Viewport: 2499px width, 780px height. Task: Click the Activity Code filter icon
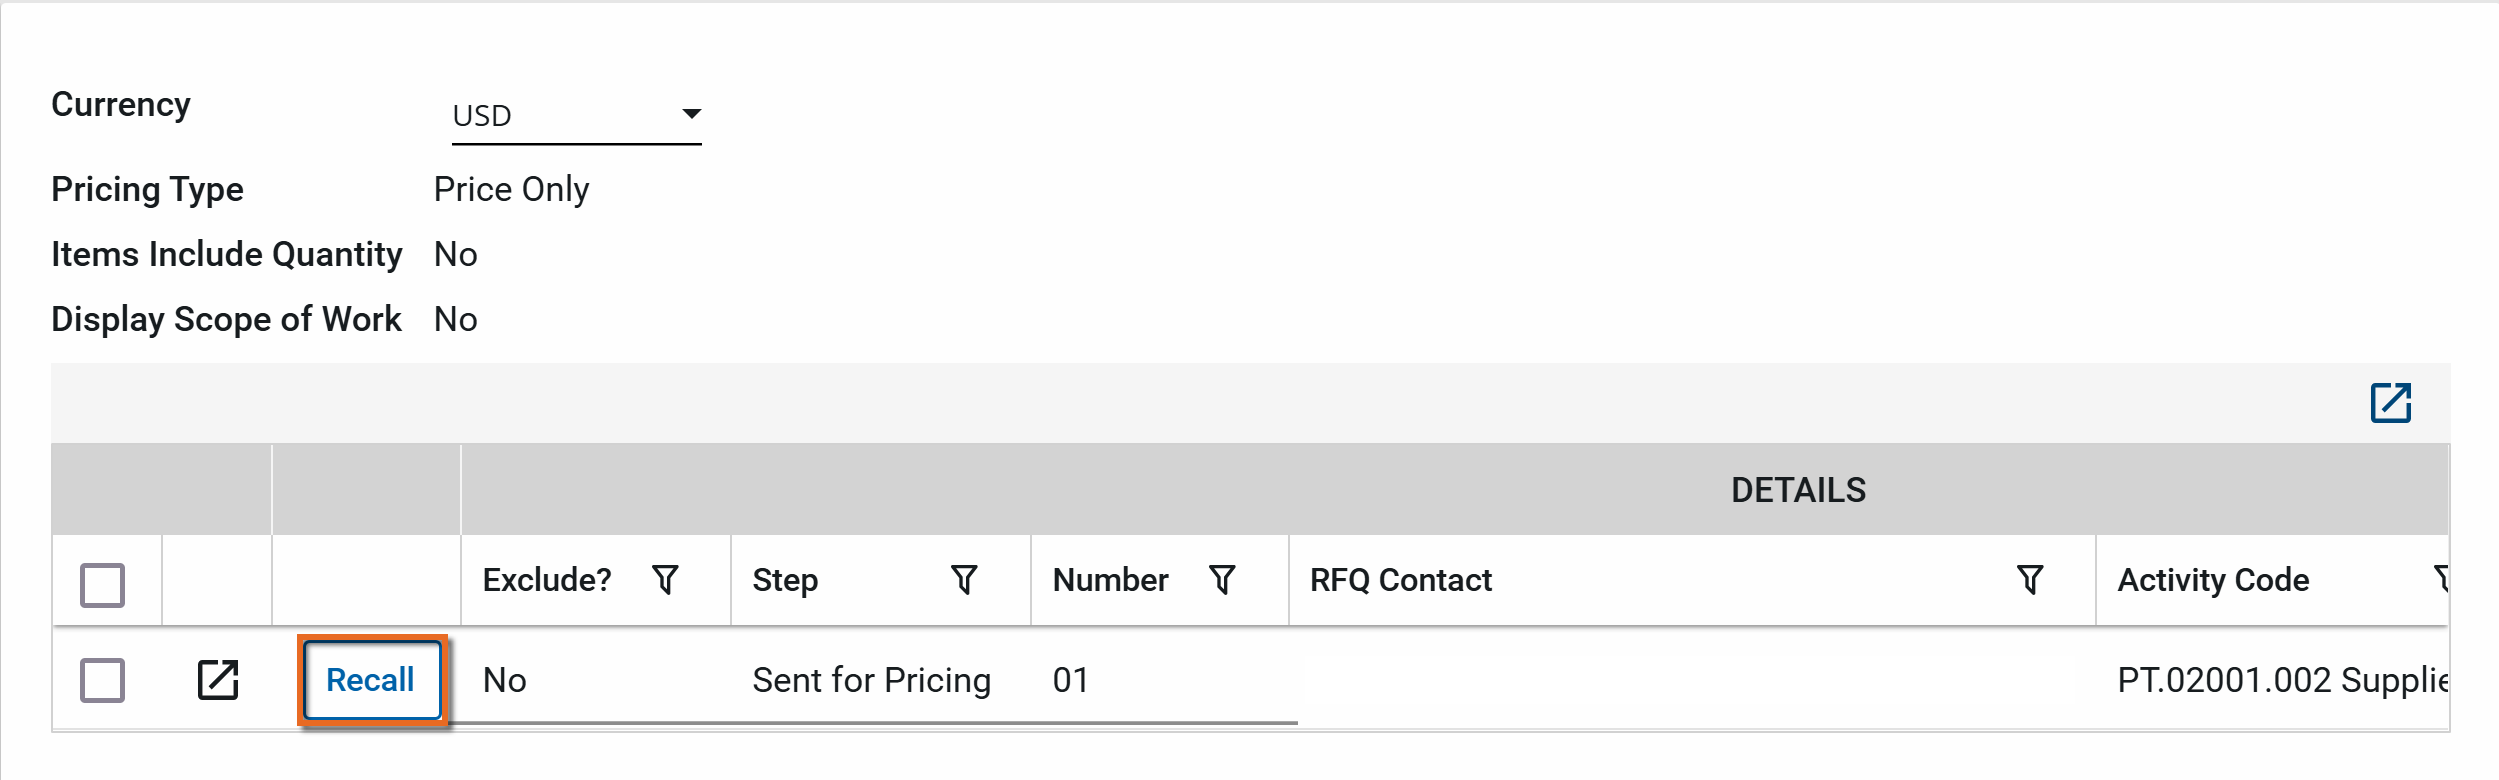(2440, 580)
